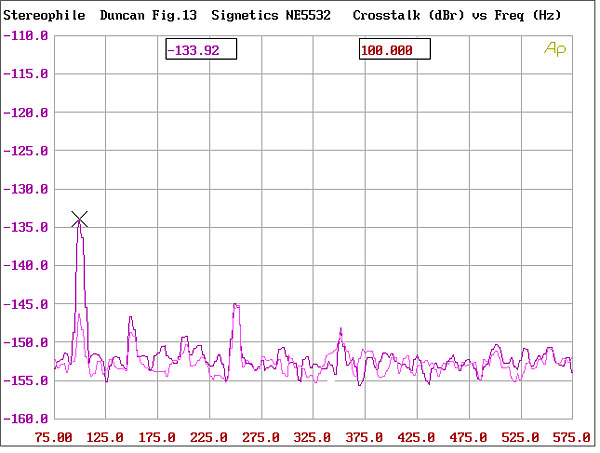Click the spectral peak near 250 Hz
Viewport: 600px width, 453px height.
[236, 306]
